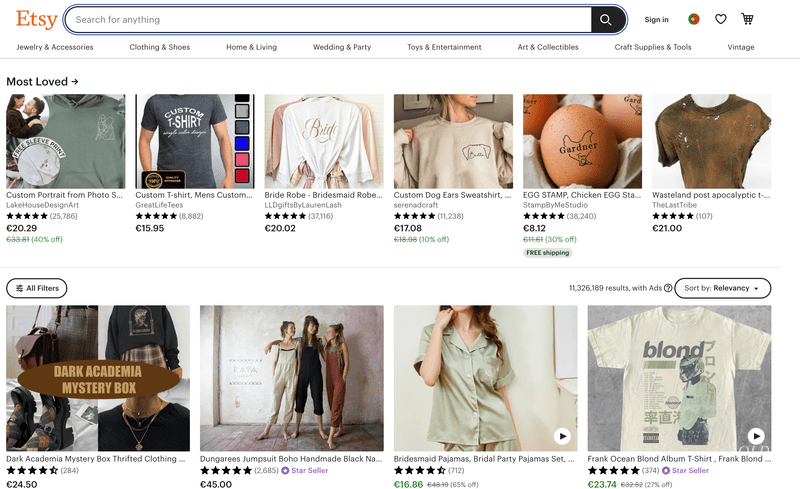Click shop name GreatLifeTees
The width and height of the screenshot is (800, 489).
(x=159, y=205)
